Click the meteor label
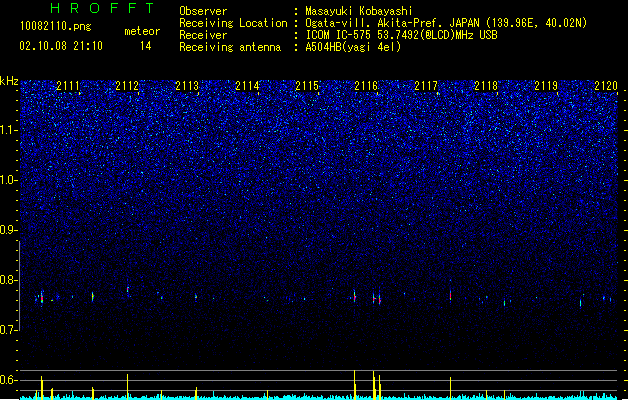 (x=142, y=31)
